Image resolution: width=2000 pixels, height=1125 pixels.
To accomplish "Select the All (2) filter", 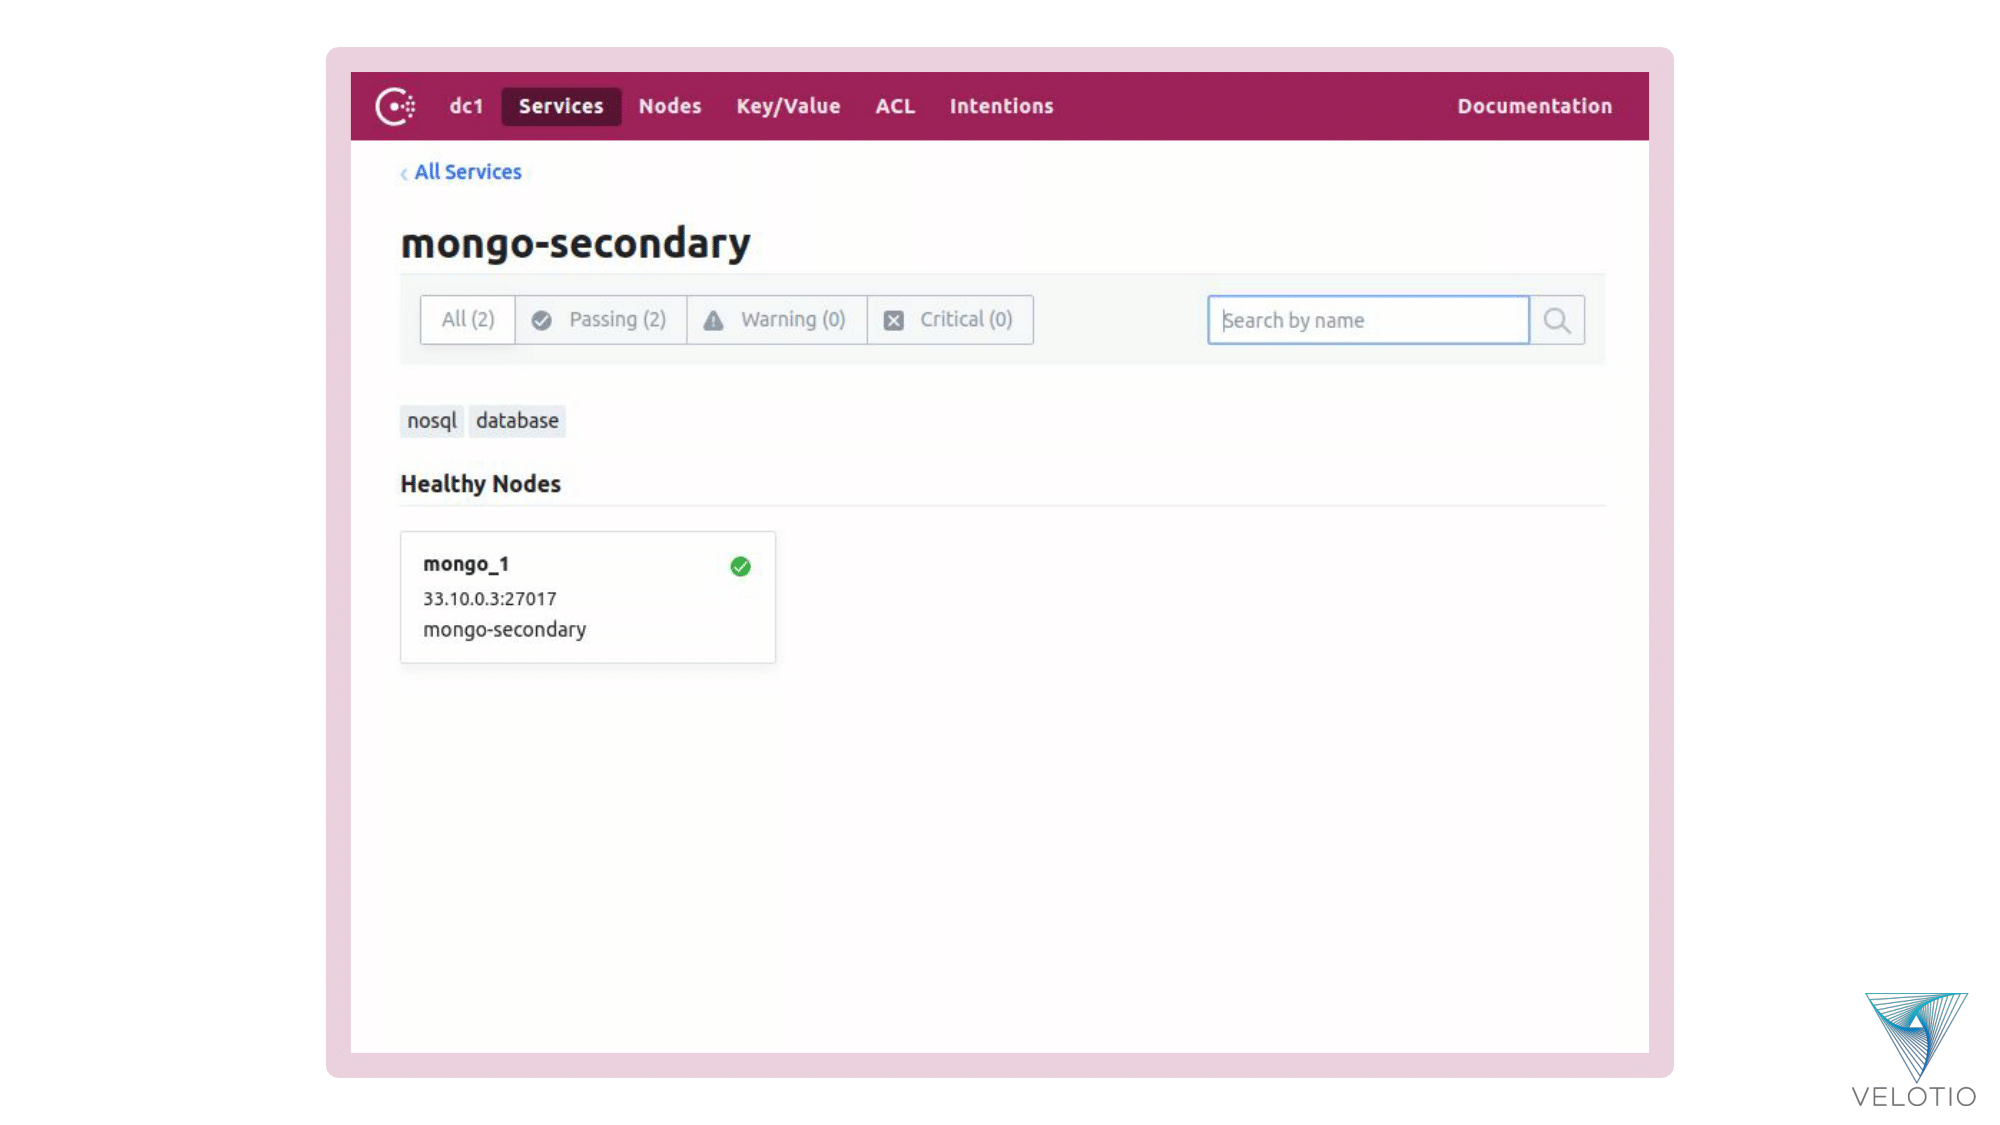I will pos(468,320).
